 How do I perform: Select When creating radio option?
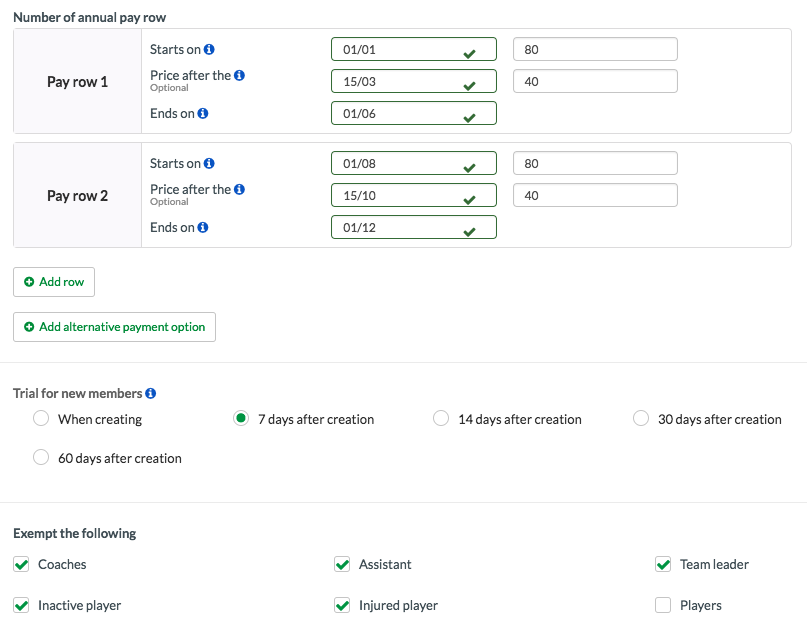[41, 418]
